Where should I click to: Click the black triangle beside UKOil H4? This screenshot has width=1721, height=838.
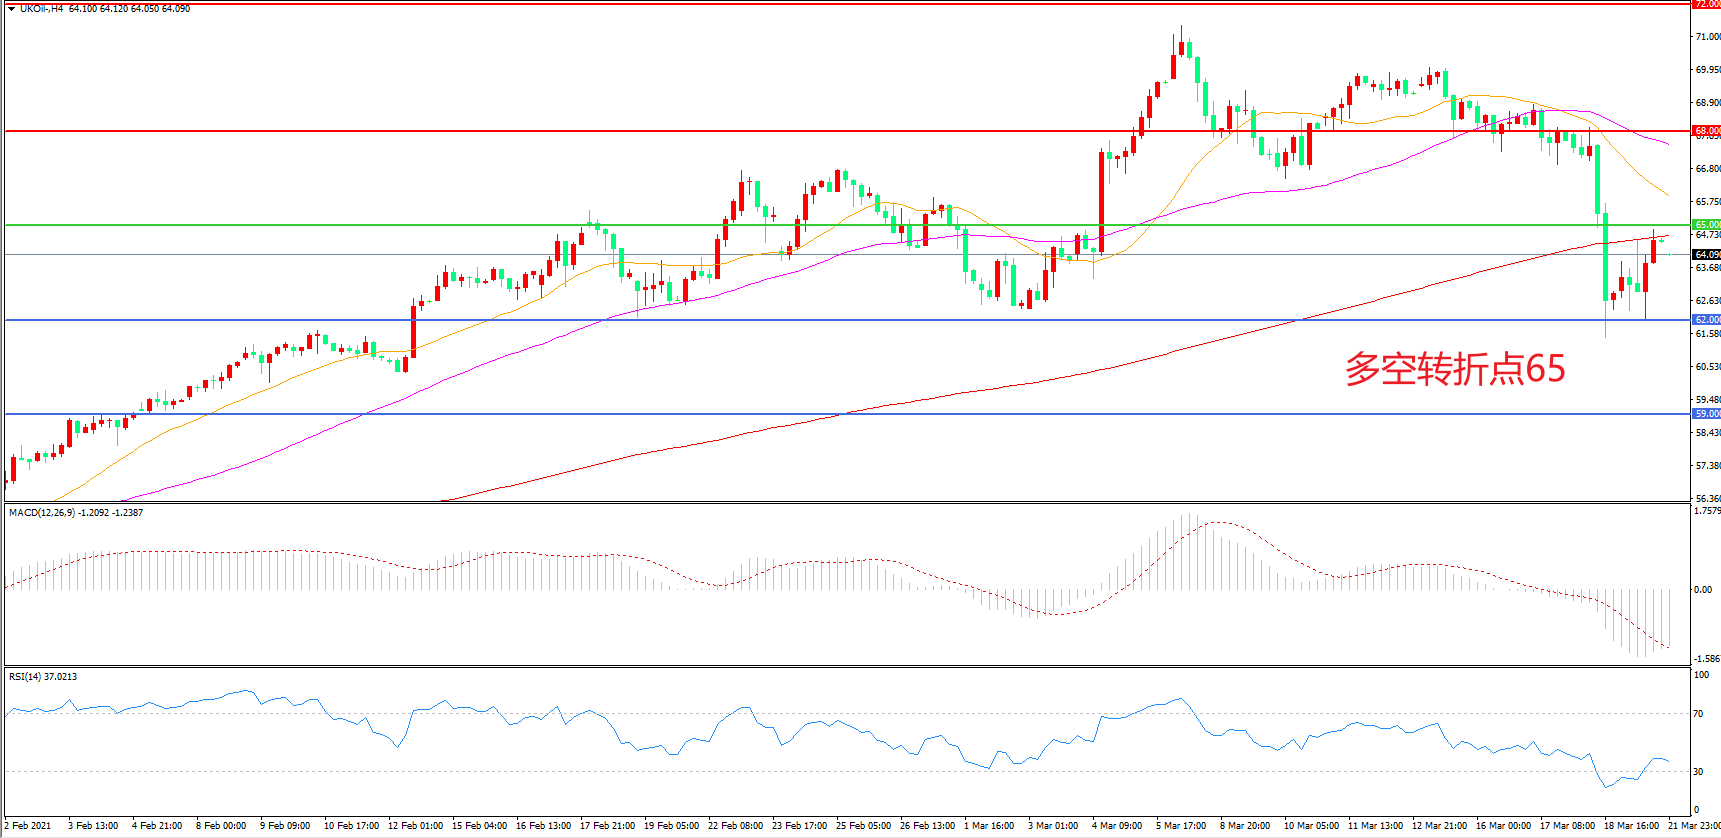coord(11,9)
